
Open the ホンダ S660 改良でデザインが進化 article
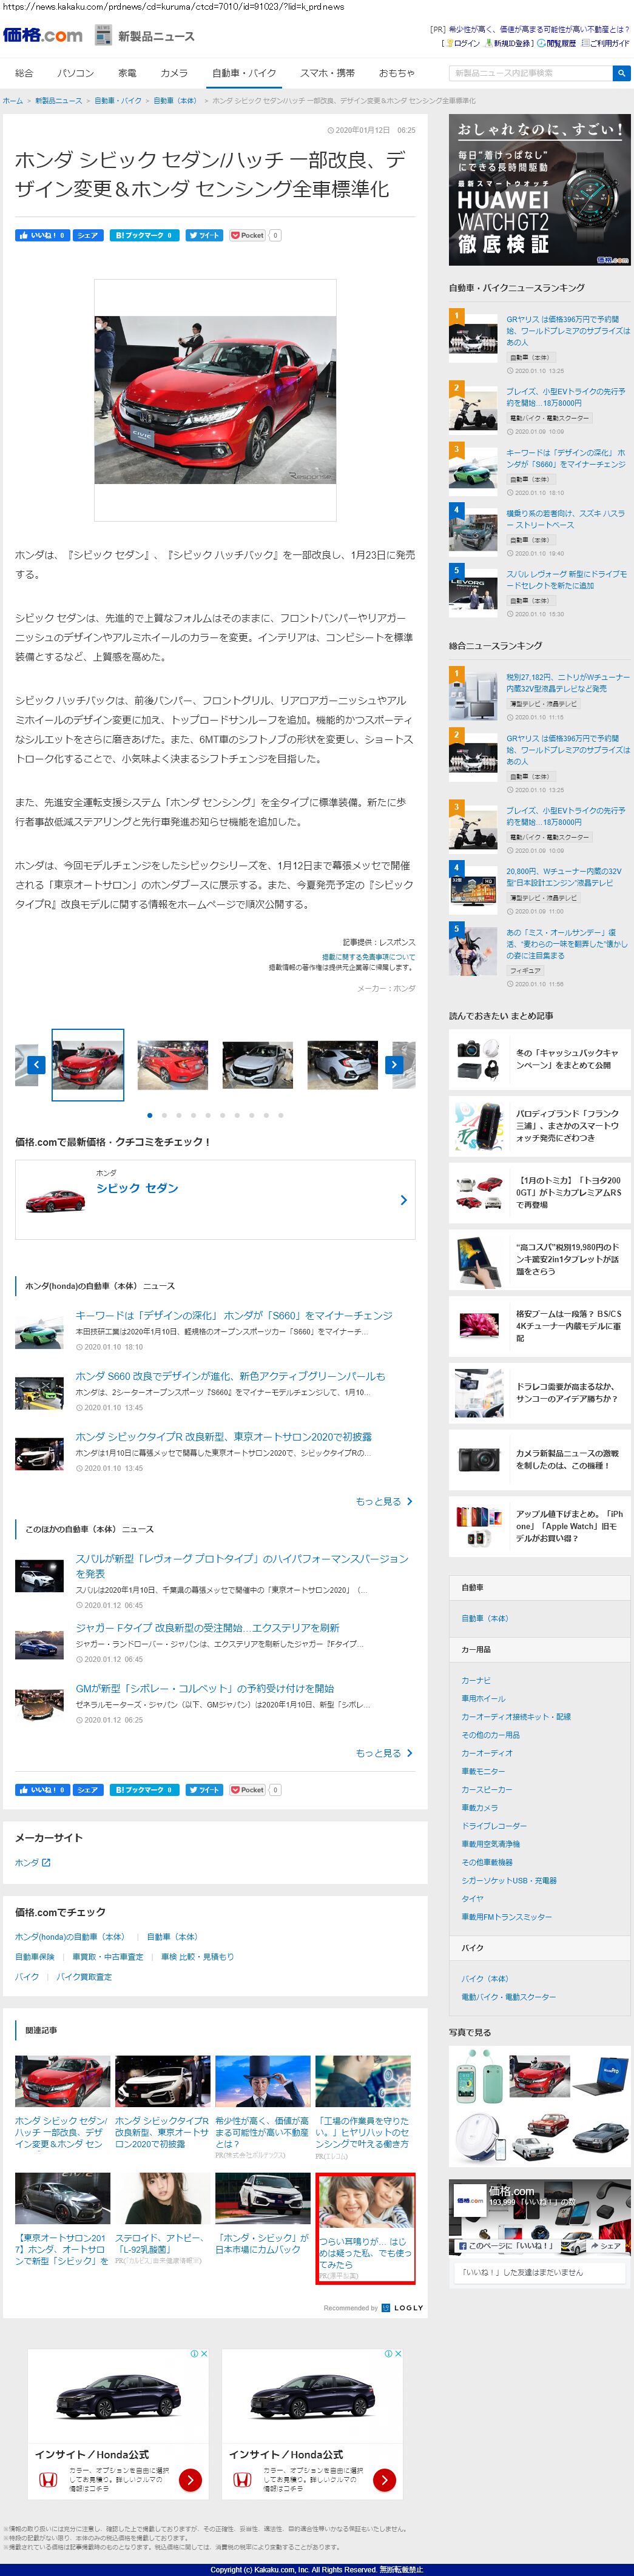pos(230,1376)
